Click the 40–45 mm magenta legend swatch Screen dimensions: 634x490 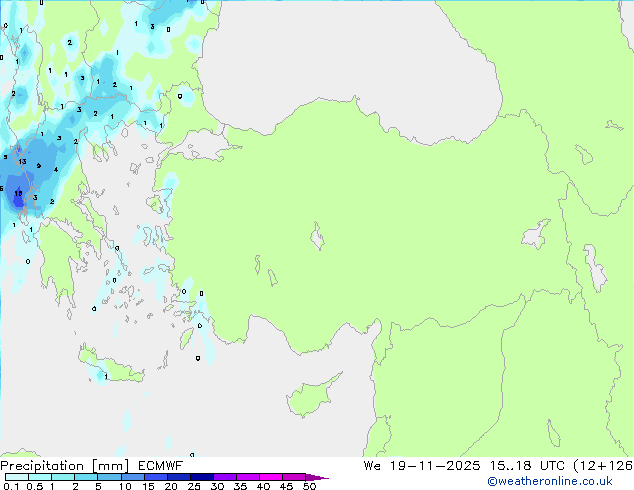271,477
